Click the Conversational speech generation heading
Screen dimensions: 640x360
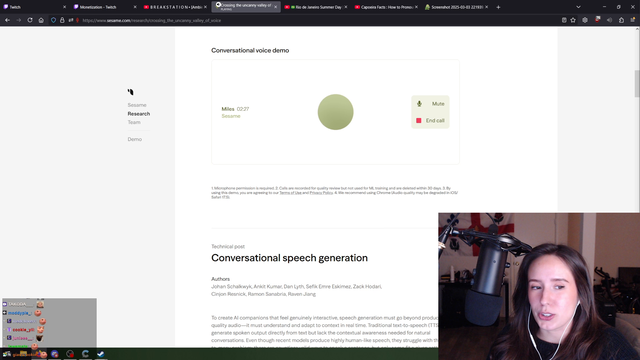(289, 258)
